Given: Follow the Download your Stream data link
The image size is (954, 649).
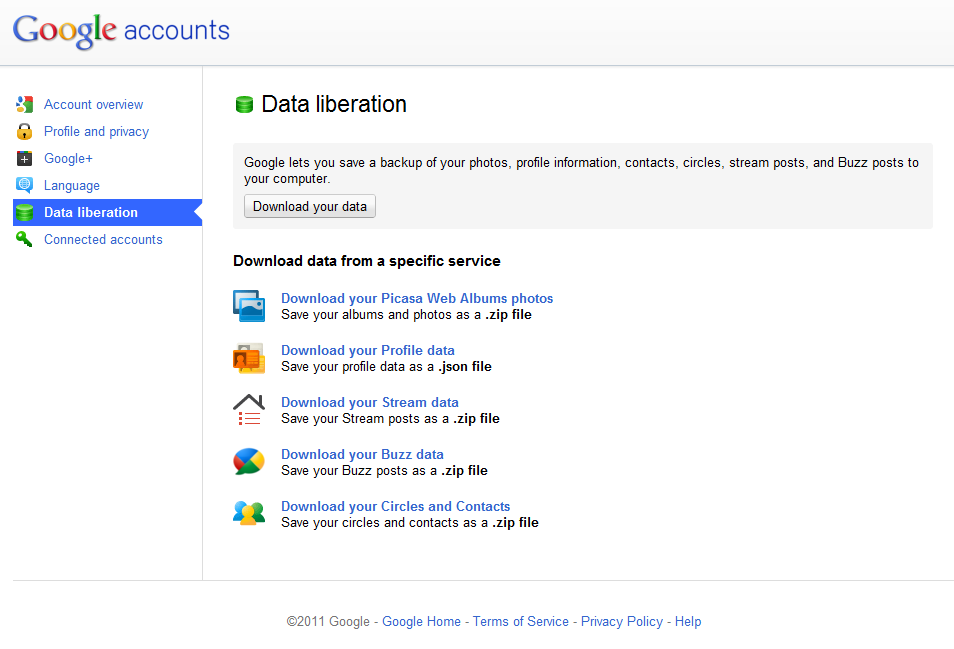Looking at the screenshot, I should [369, 402].
